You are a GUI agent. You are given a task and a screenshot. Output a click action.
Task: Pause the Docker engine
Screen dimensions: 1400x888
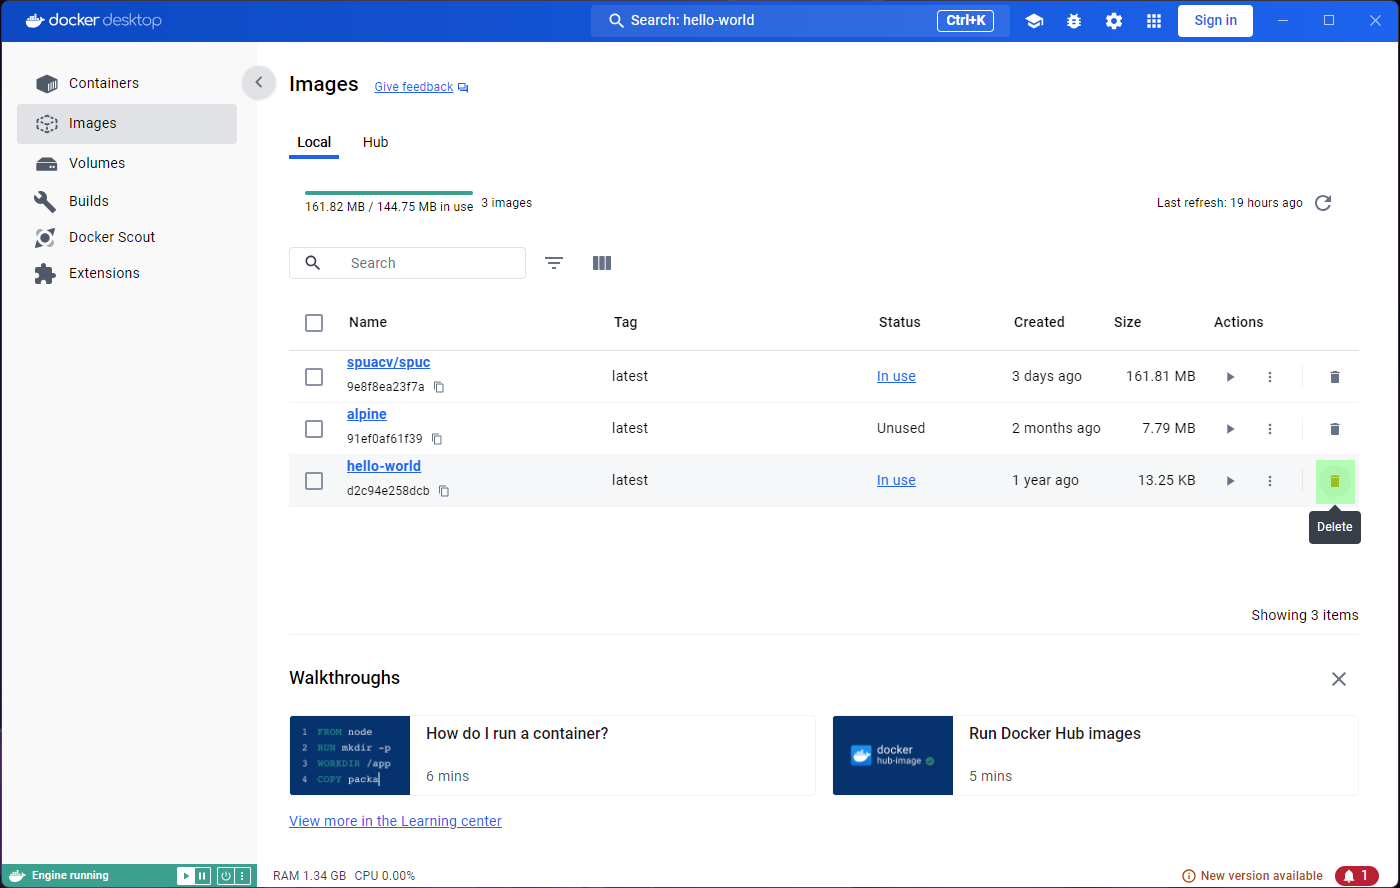[202, 876]
